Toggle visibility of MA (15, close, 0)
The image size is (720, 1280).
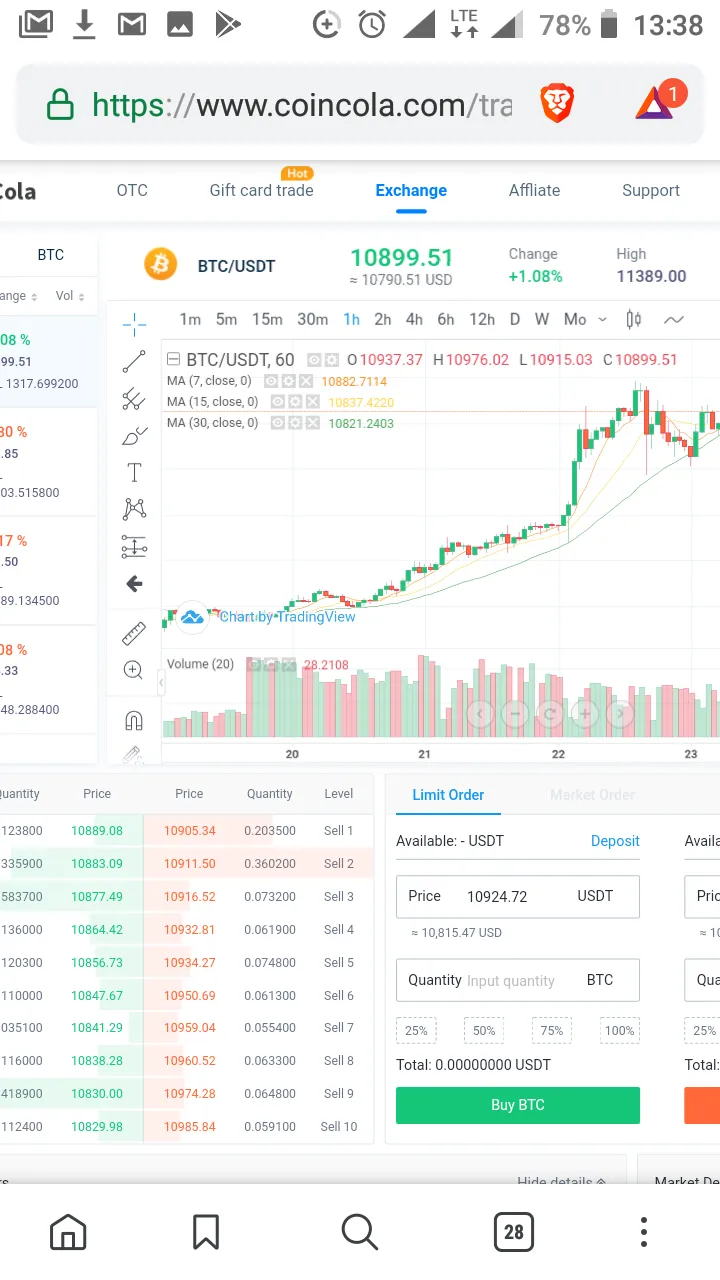(x=279, y=402)
